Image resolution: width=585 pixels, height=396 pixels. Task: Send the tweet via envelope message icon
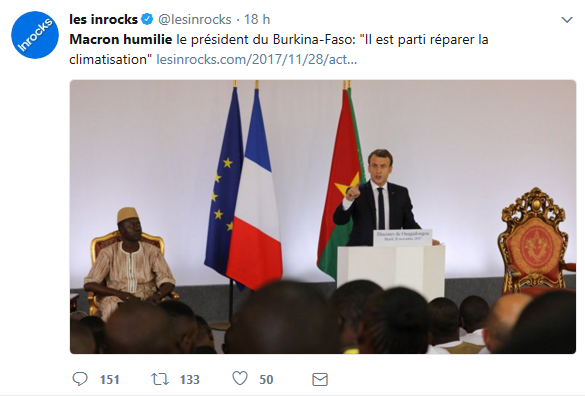(320, 379)
